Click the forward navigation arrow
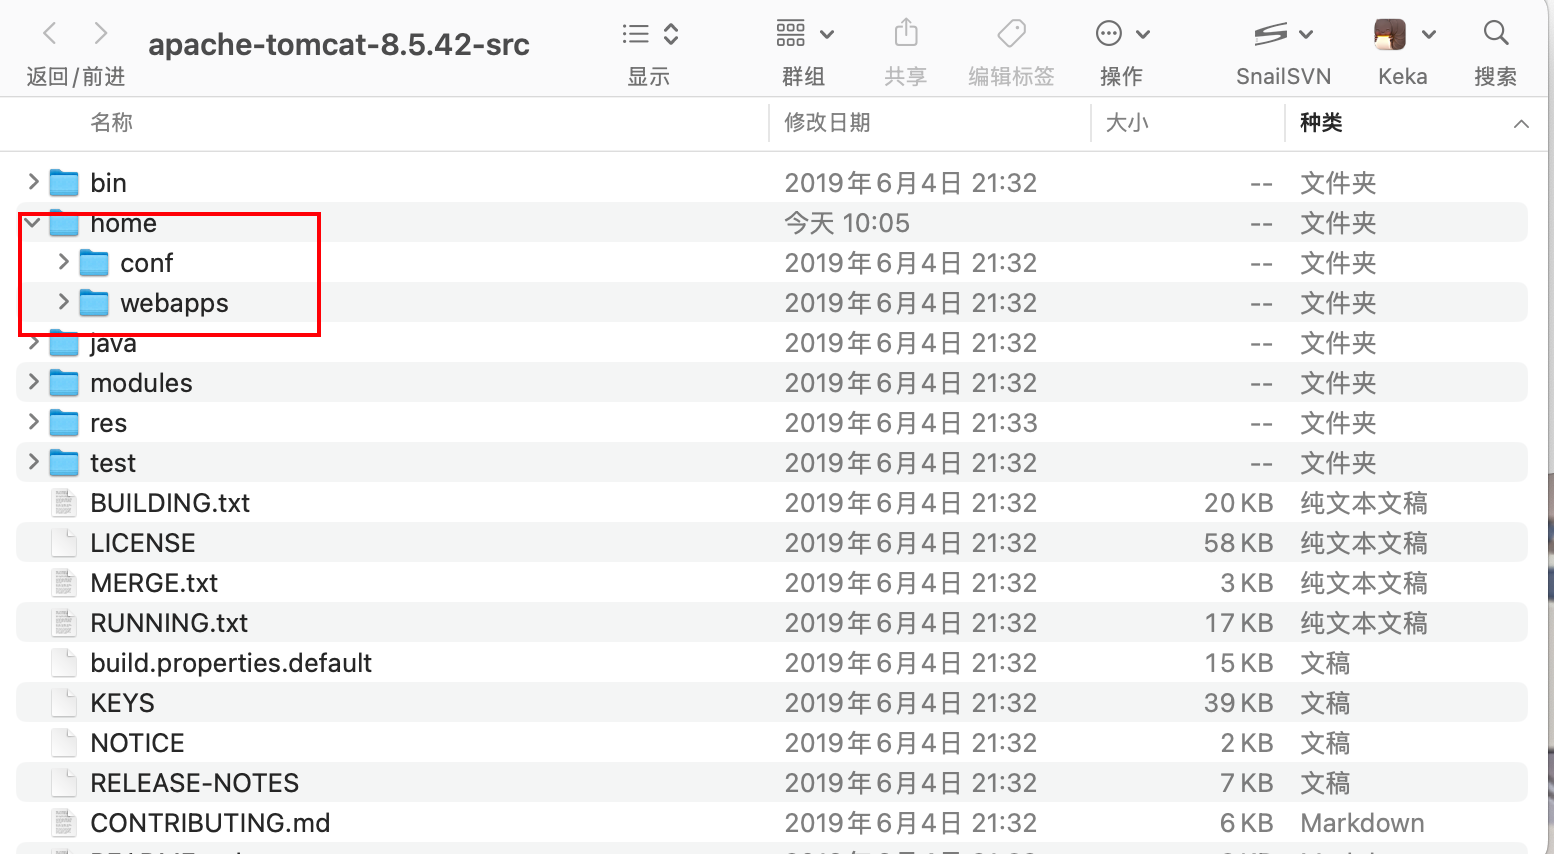The height and width of the screenshot is (854, 1554). point(100,34)
